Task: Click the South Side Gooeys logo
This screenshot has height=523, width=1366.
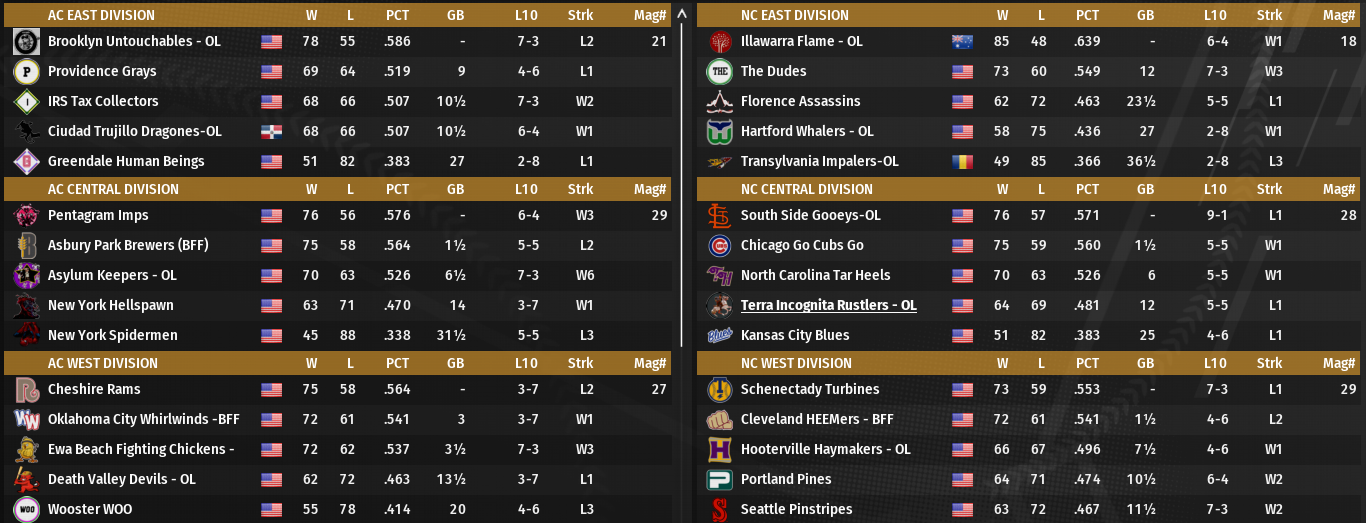Action: [x=719, y=216]
